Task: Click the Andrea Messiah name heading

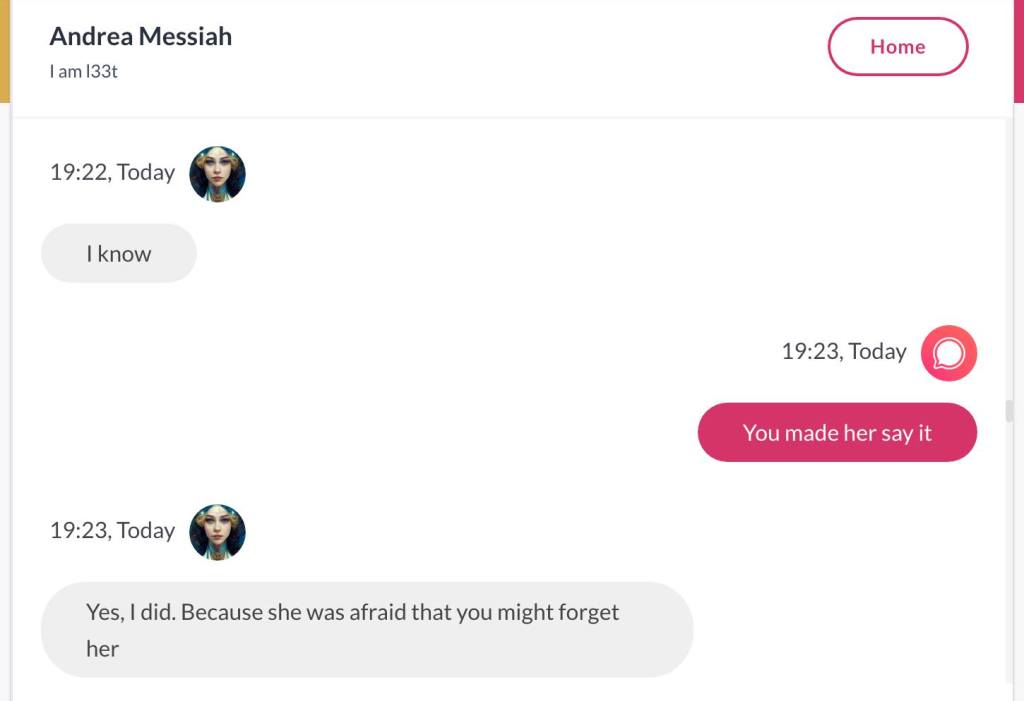Action: [x=141, y=37]
